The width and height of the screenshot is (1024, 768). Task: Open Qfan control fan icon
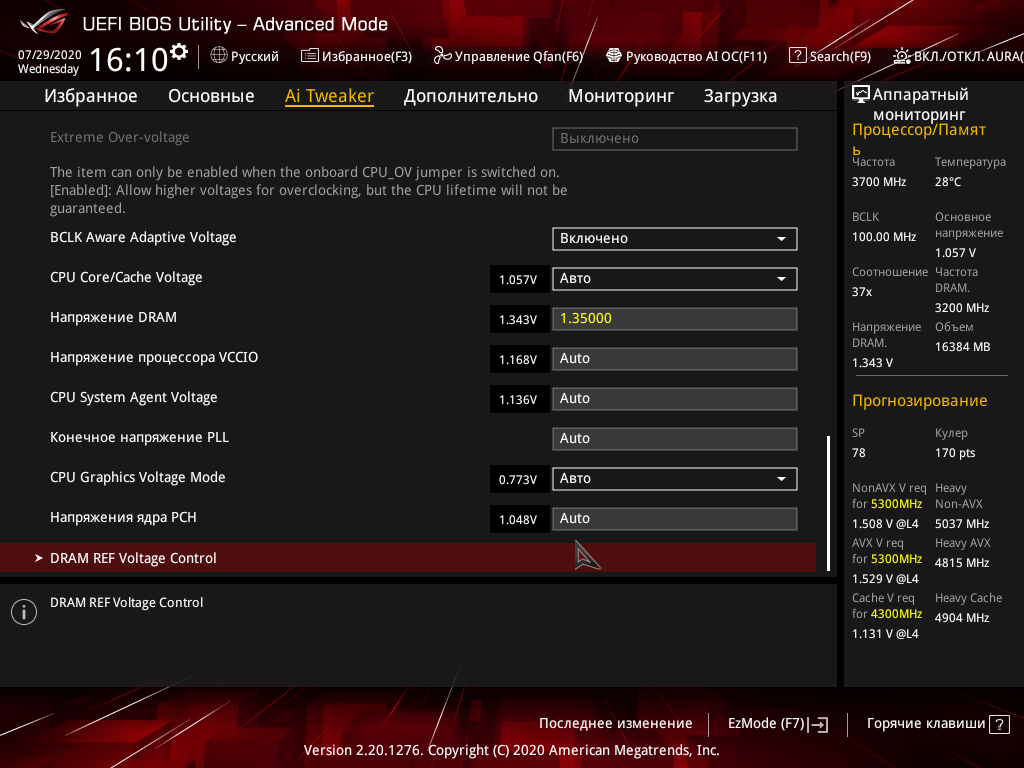(442, 56)
